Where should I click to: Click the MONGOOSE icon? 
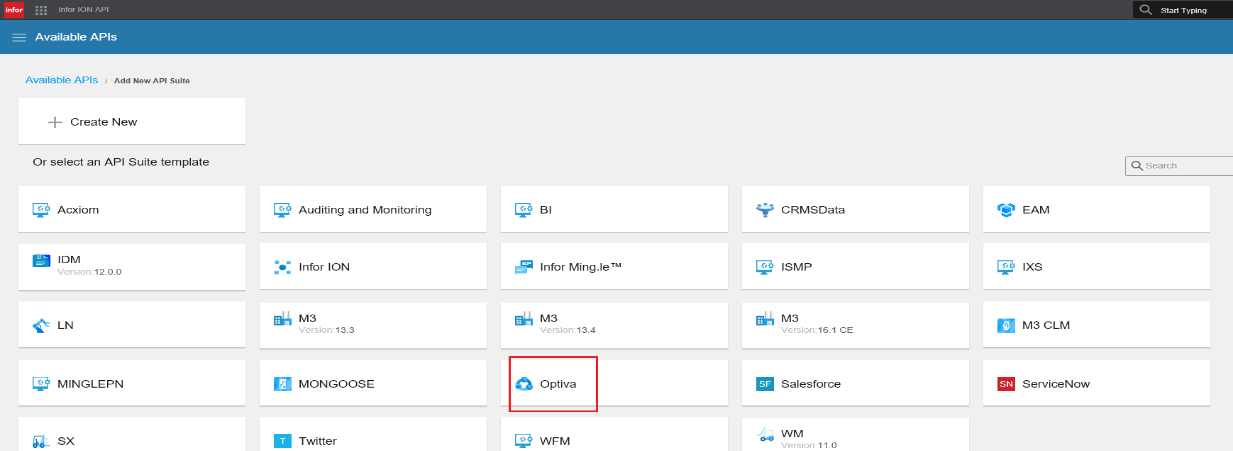coord(282,384)
